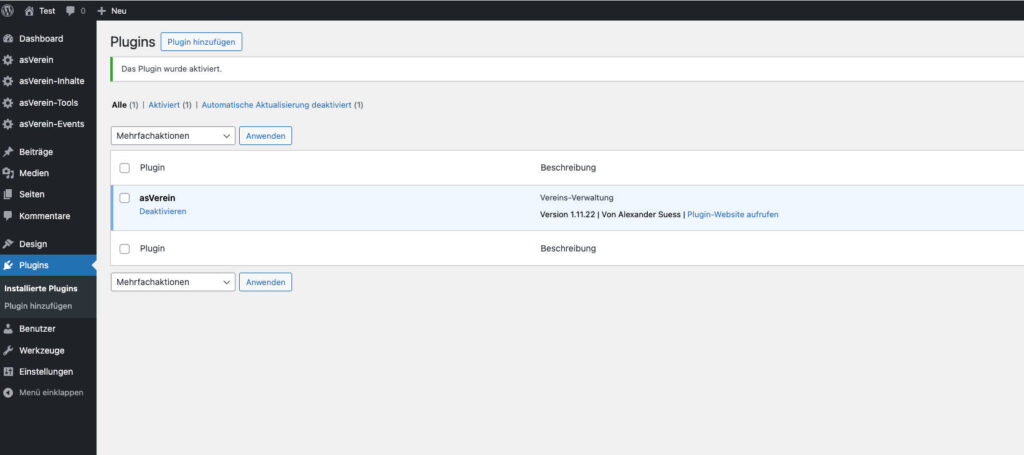
Task: Toggle select-all checkbox in table header
Action: (125, 168)
